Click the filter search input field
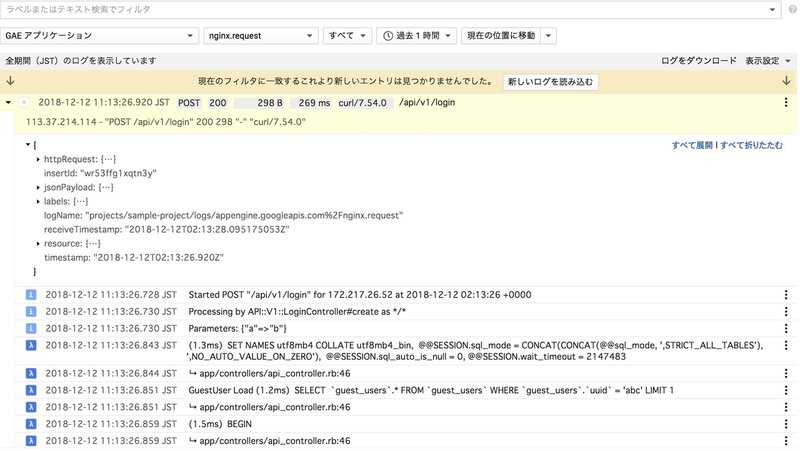The image size is (800, 451). 390,10
